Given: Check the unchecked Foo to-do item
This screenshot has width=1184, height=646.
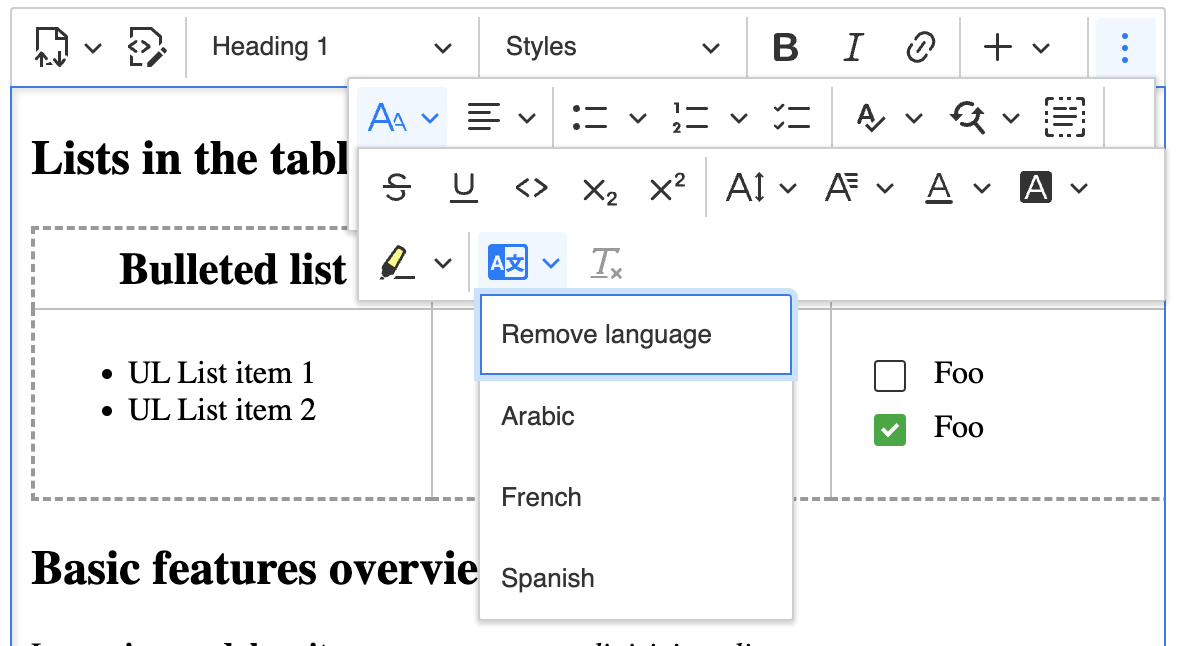Looking at the screenshot, I should [x=889, y=374].
